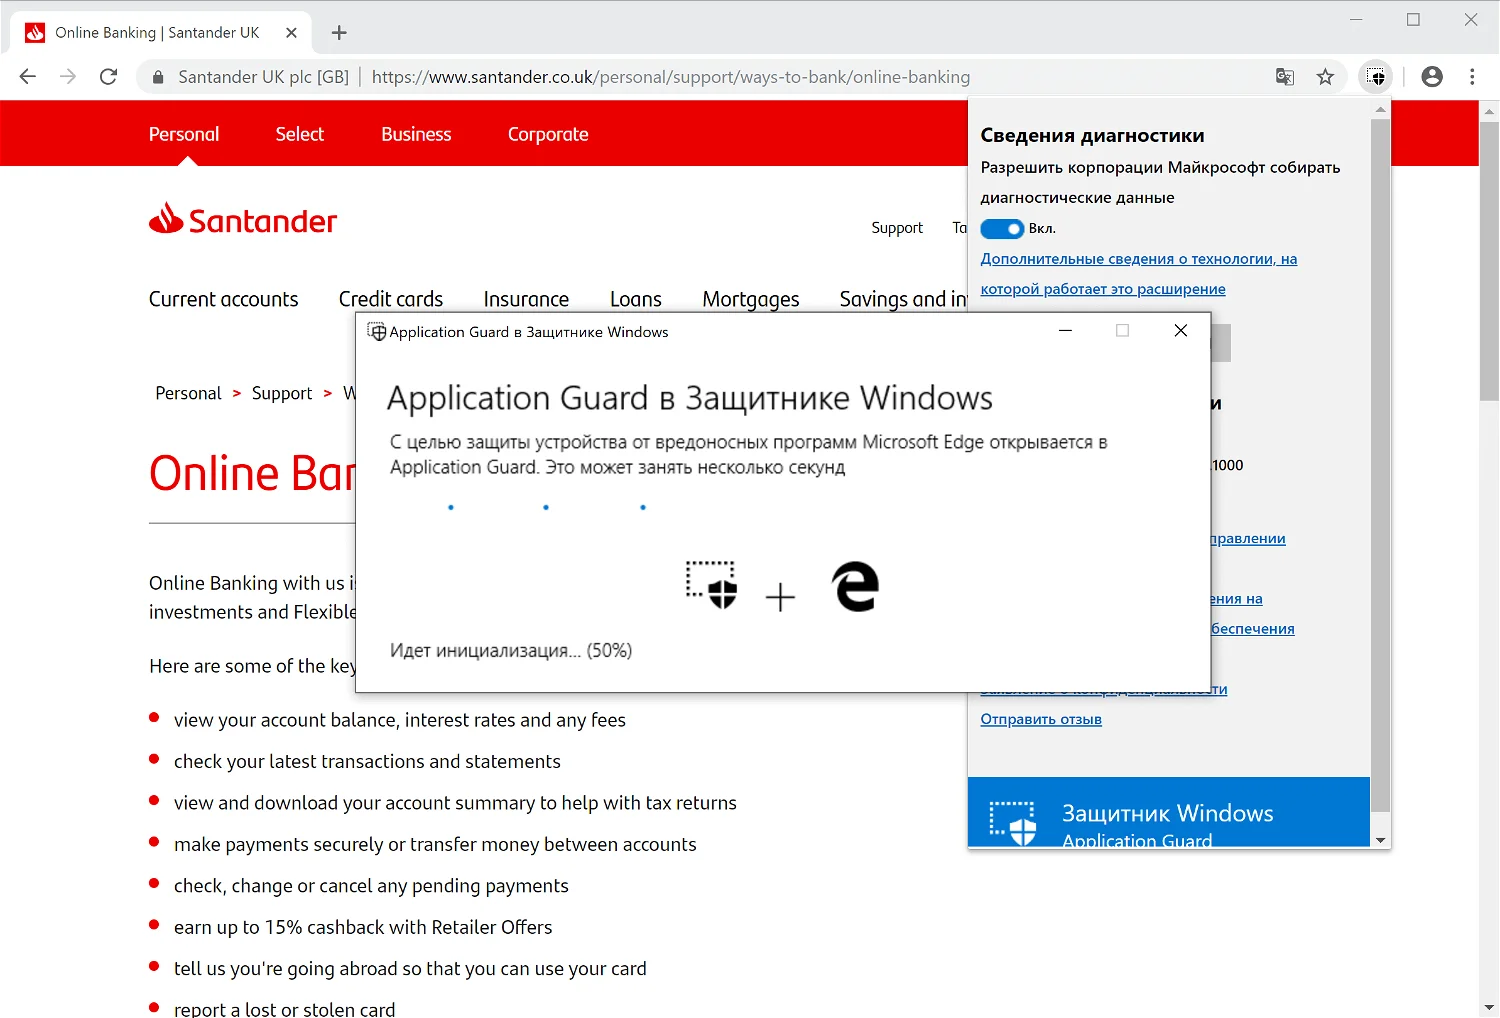Click 'Идет инициализация... (50%)' status text
The height and width of the screenshot is (1018, 1500).
511,651
